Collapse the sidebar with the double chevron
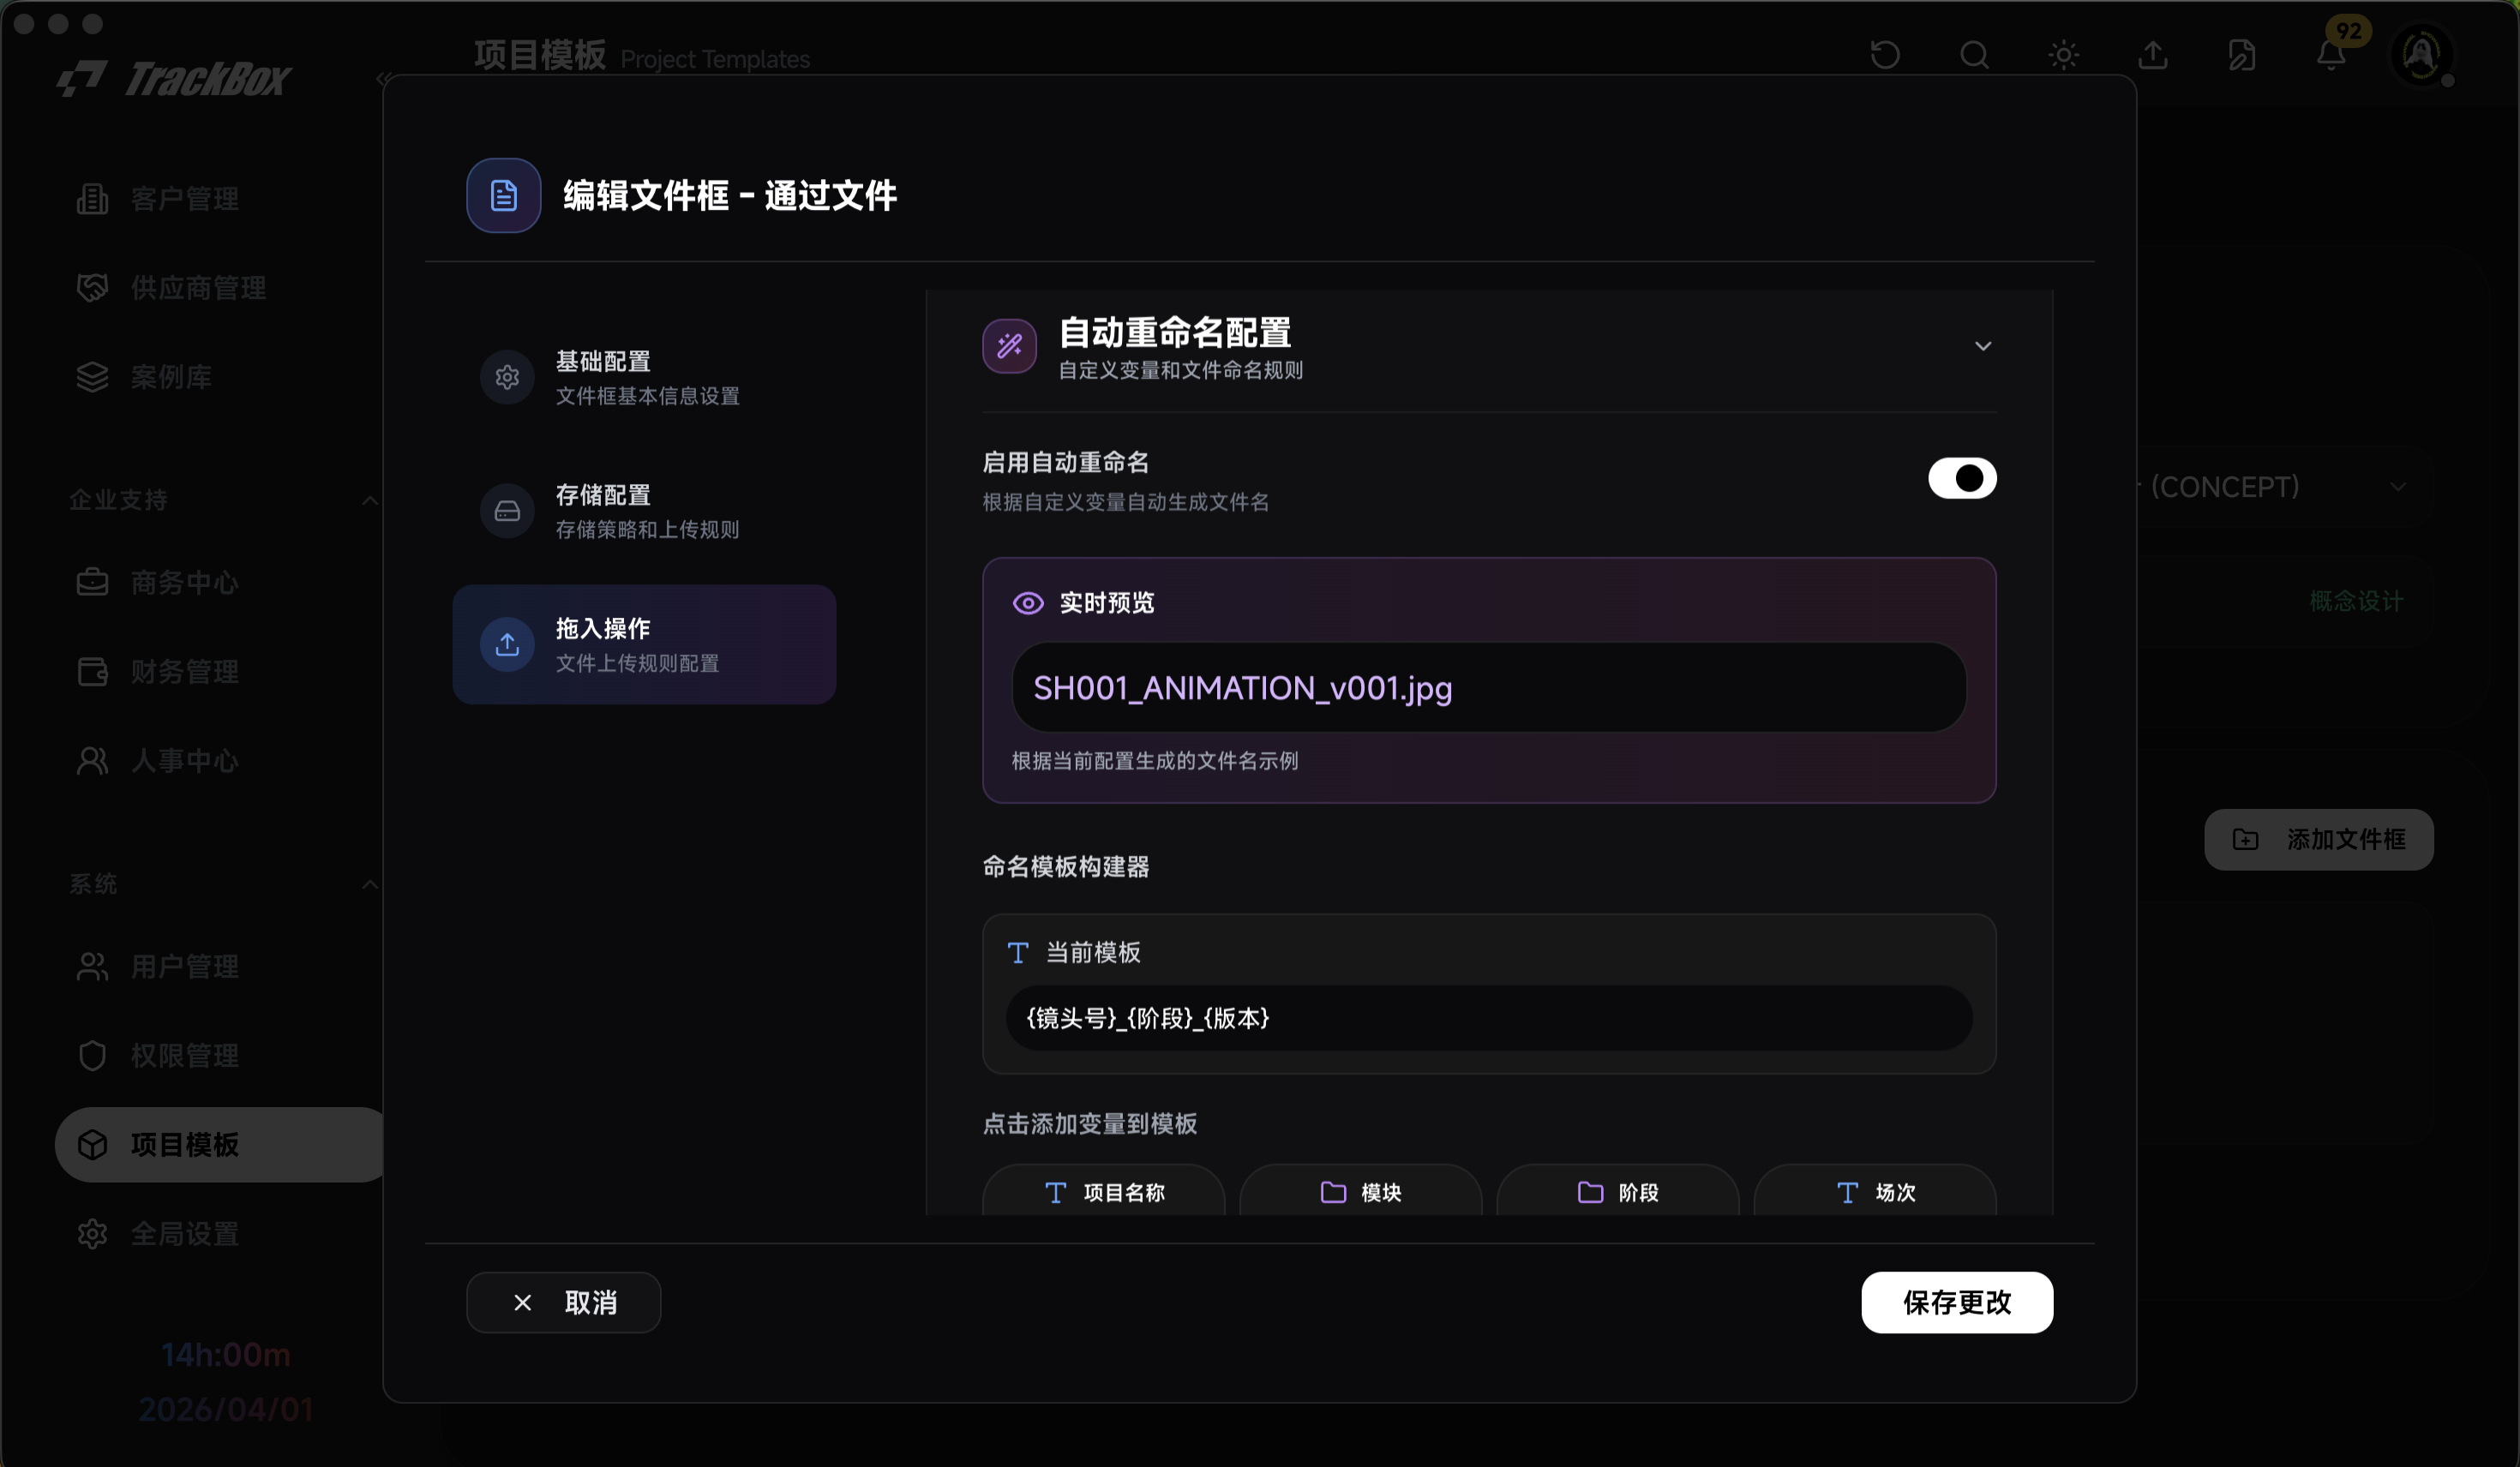This screenshot has width=2520, height=1467. (383, 78)
